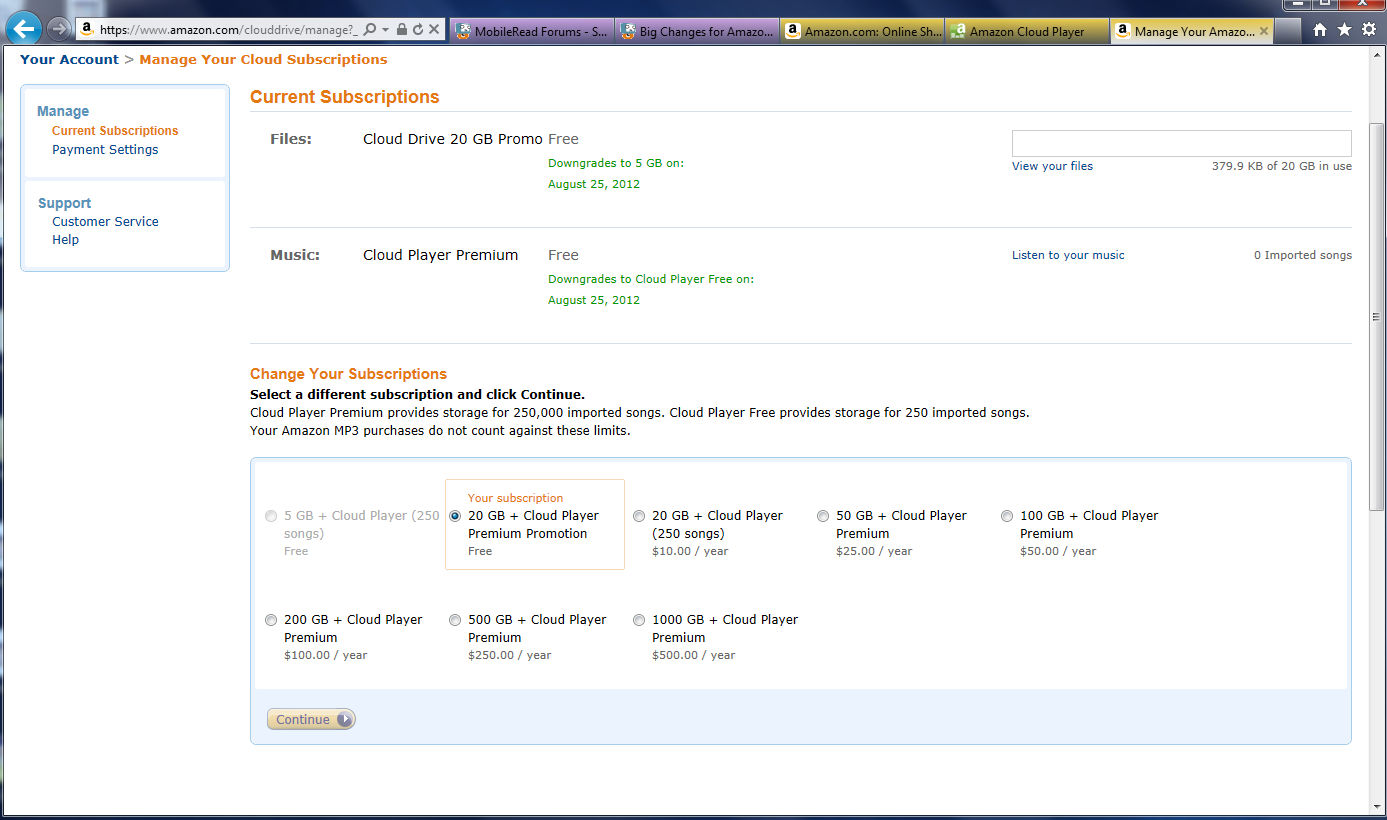Screen dimensions: 1387x820
Task: Close the Manage Your Amazon tab
Action: coord(1264,31)
